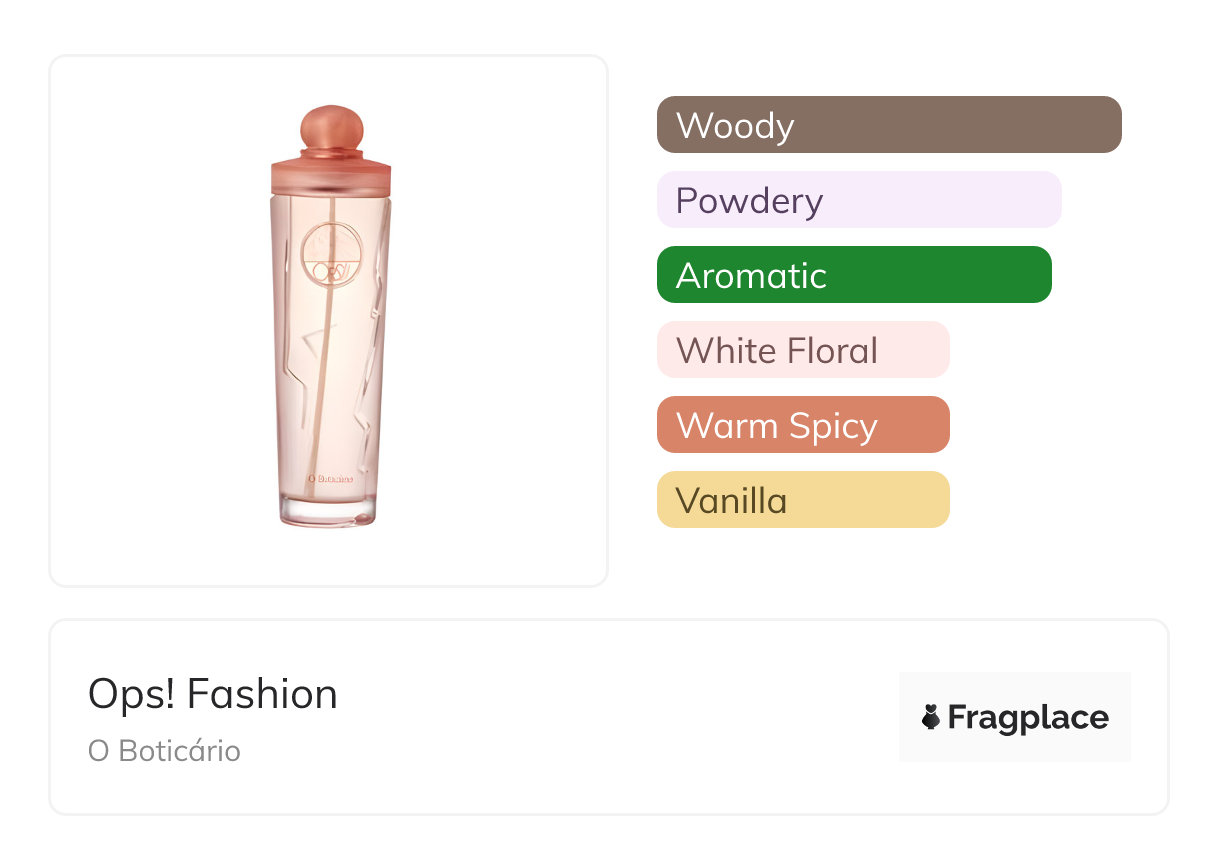Click the Fragplace wordmark text
The height and width of the screenshot is (864, 1218).
(1028, 717)
